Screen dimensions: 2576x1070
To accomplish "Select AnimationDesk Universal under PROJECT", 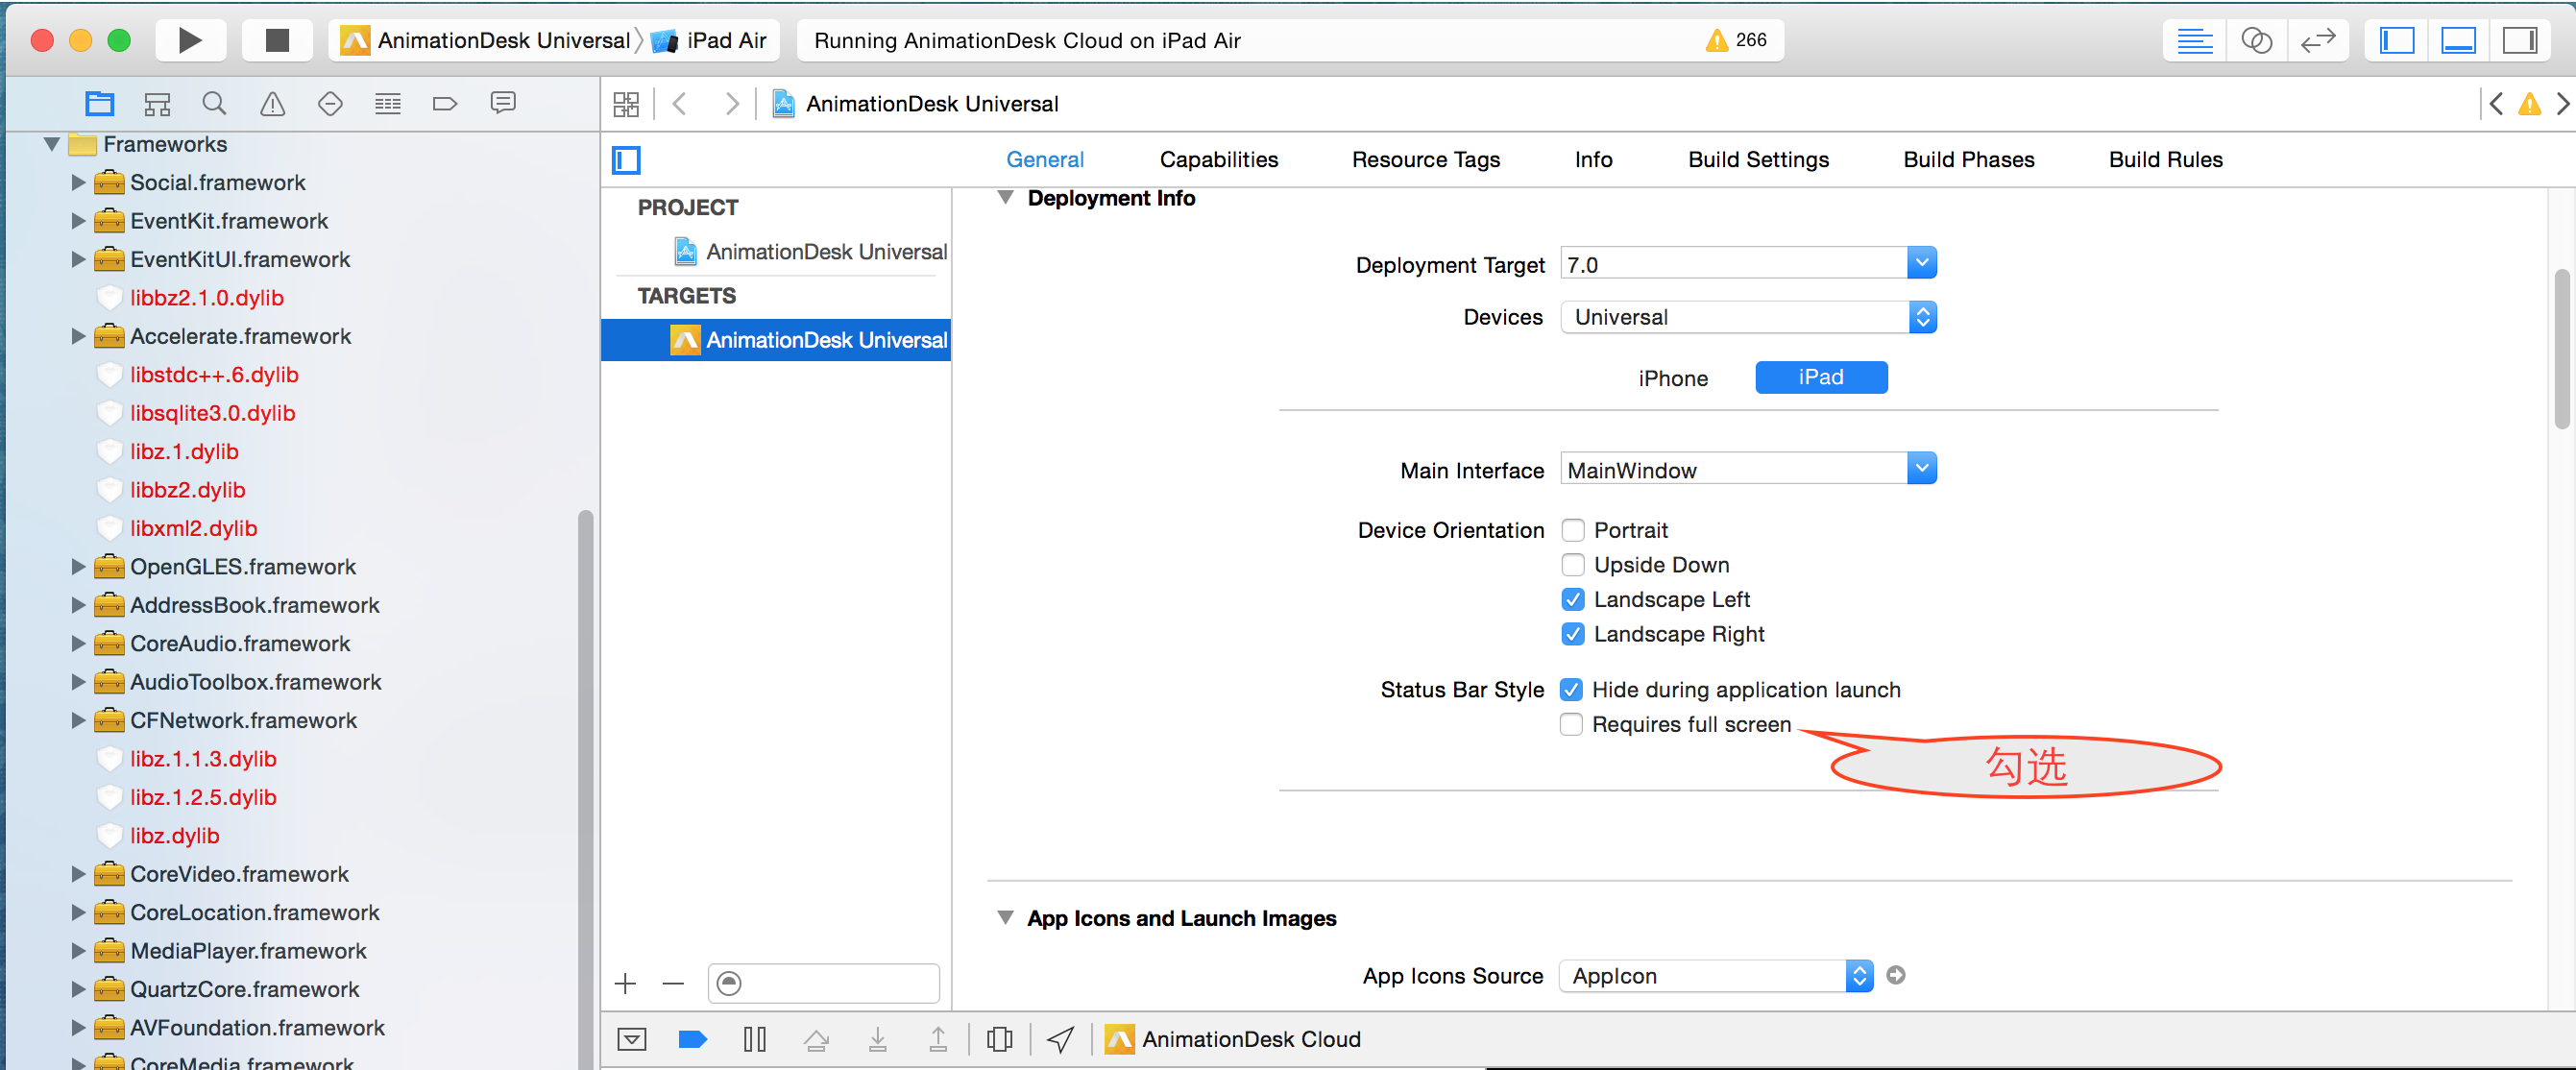I will click(x=811, y=252).
